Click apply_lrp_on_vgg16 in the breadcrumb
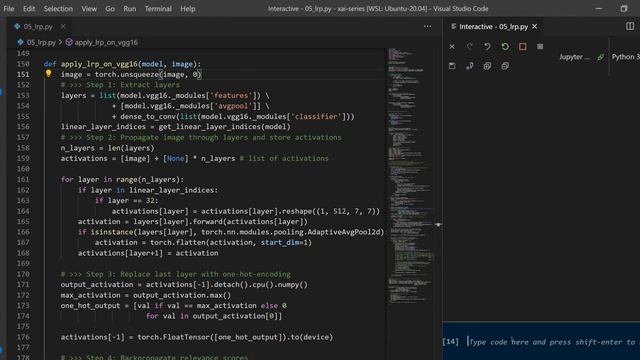The height and width of the screenshot is (360, 640). point(106,42)
